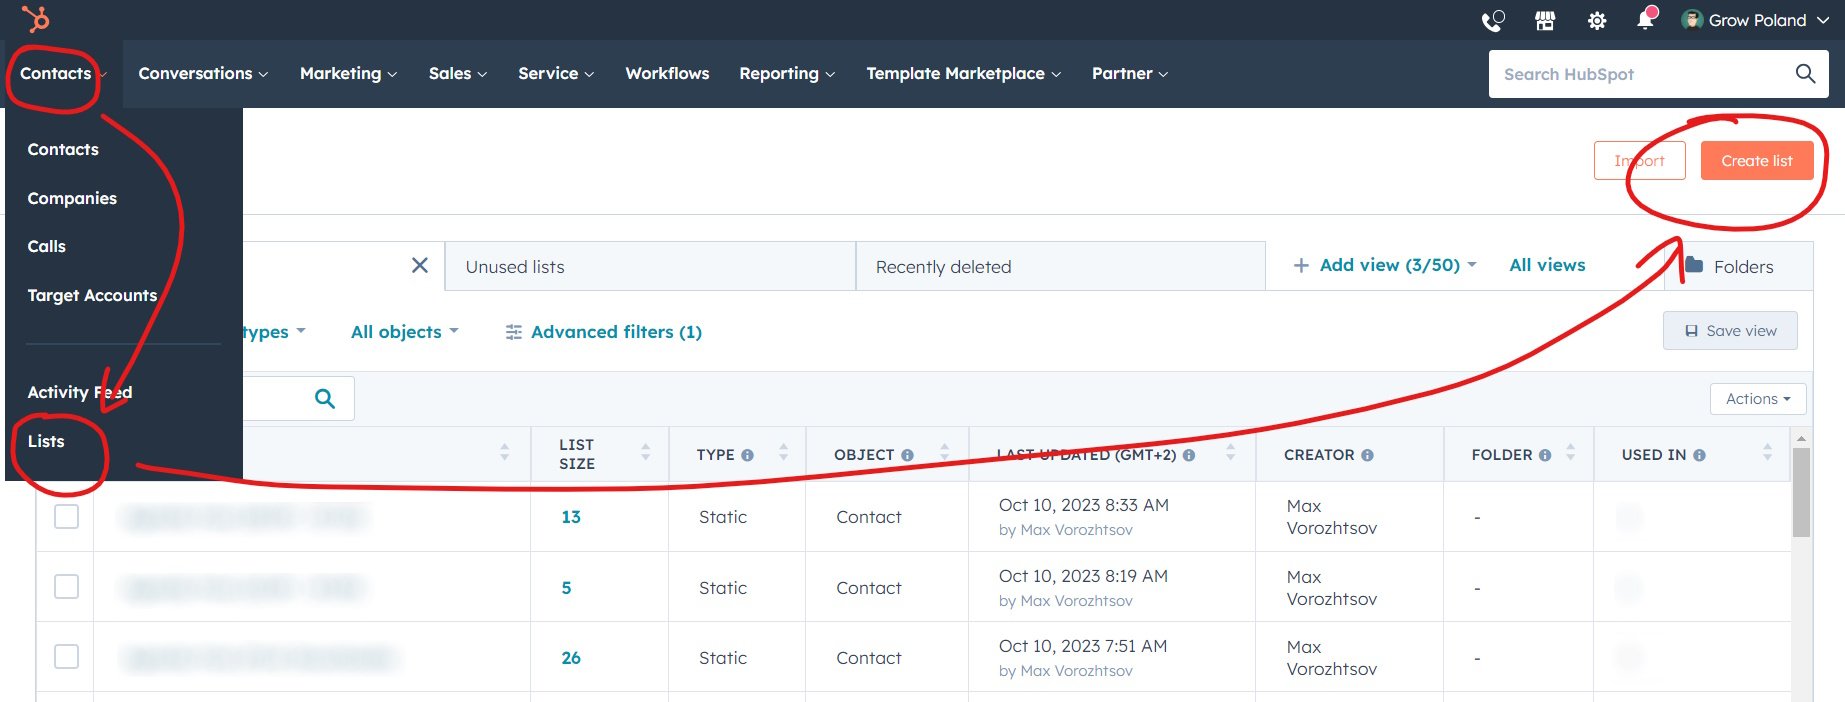Open the Folders button
1845x702 pixels.
coord(1739,266)
